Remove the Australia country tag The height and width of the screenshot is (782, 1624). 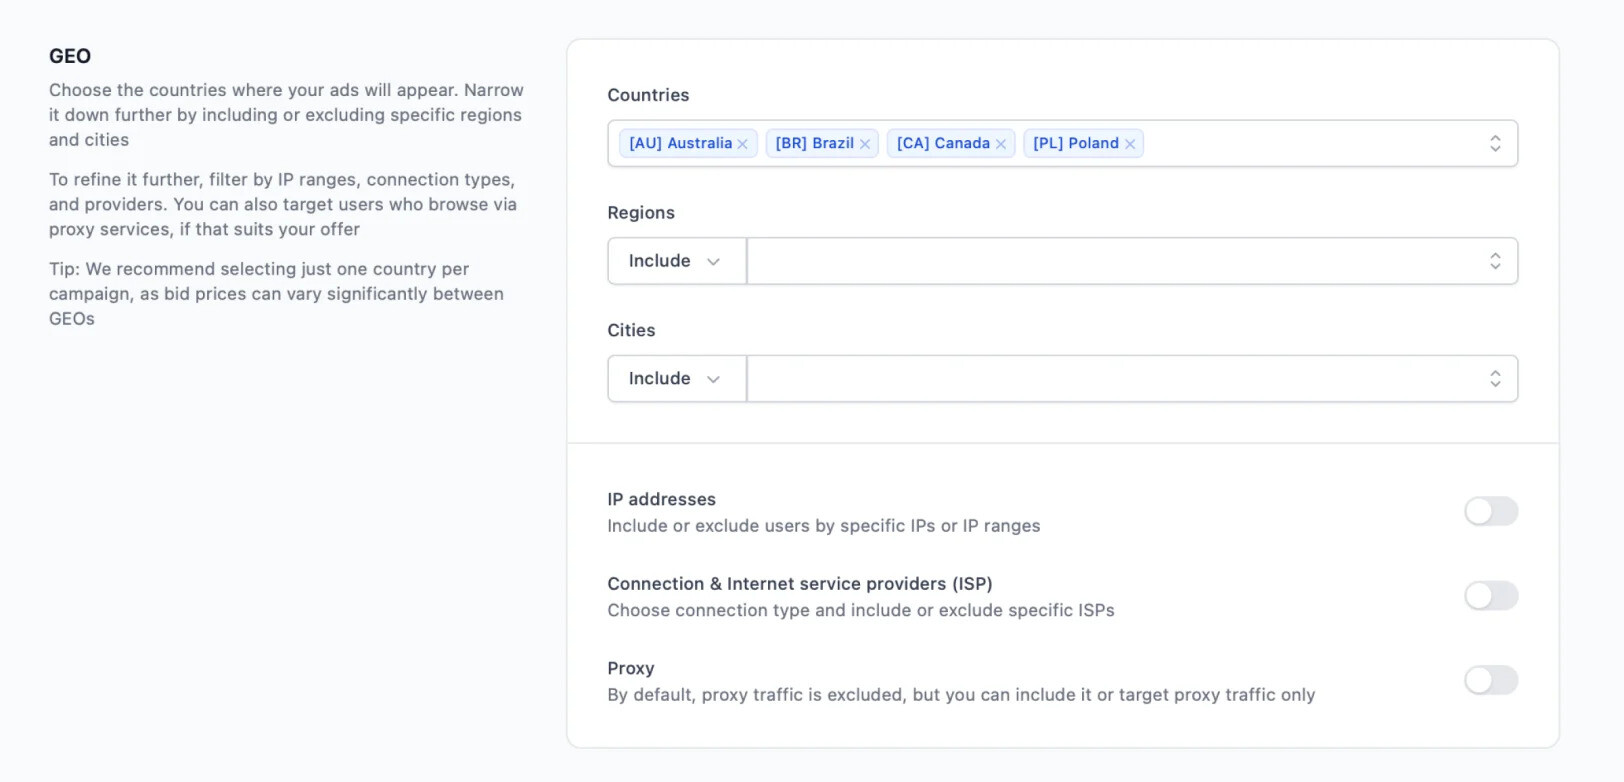coord(742,144)
